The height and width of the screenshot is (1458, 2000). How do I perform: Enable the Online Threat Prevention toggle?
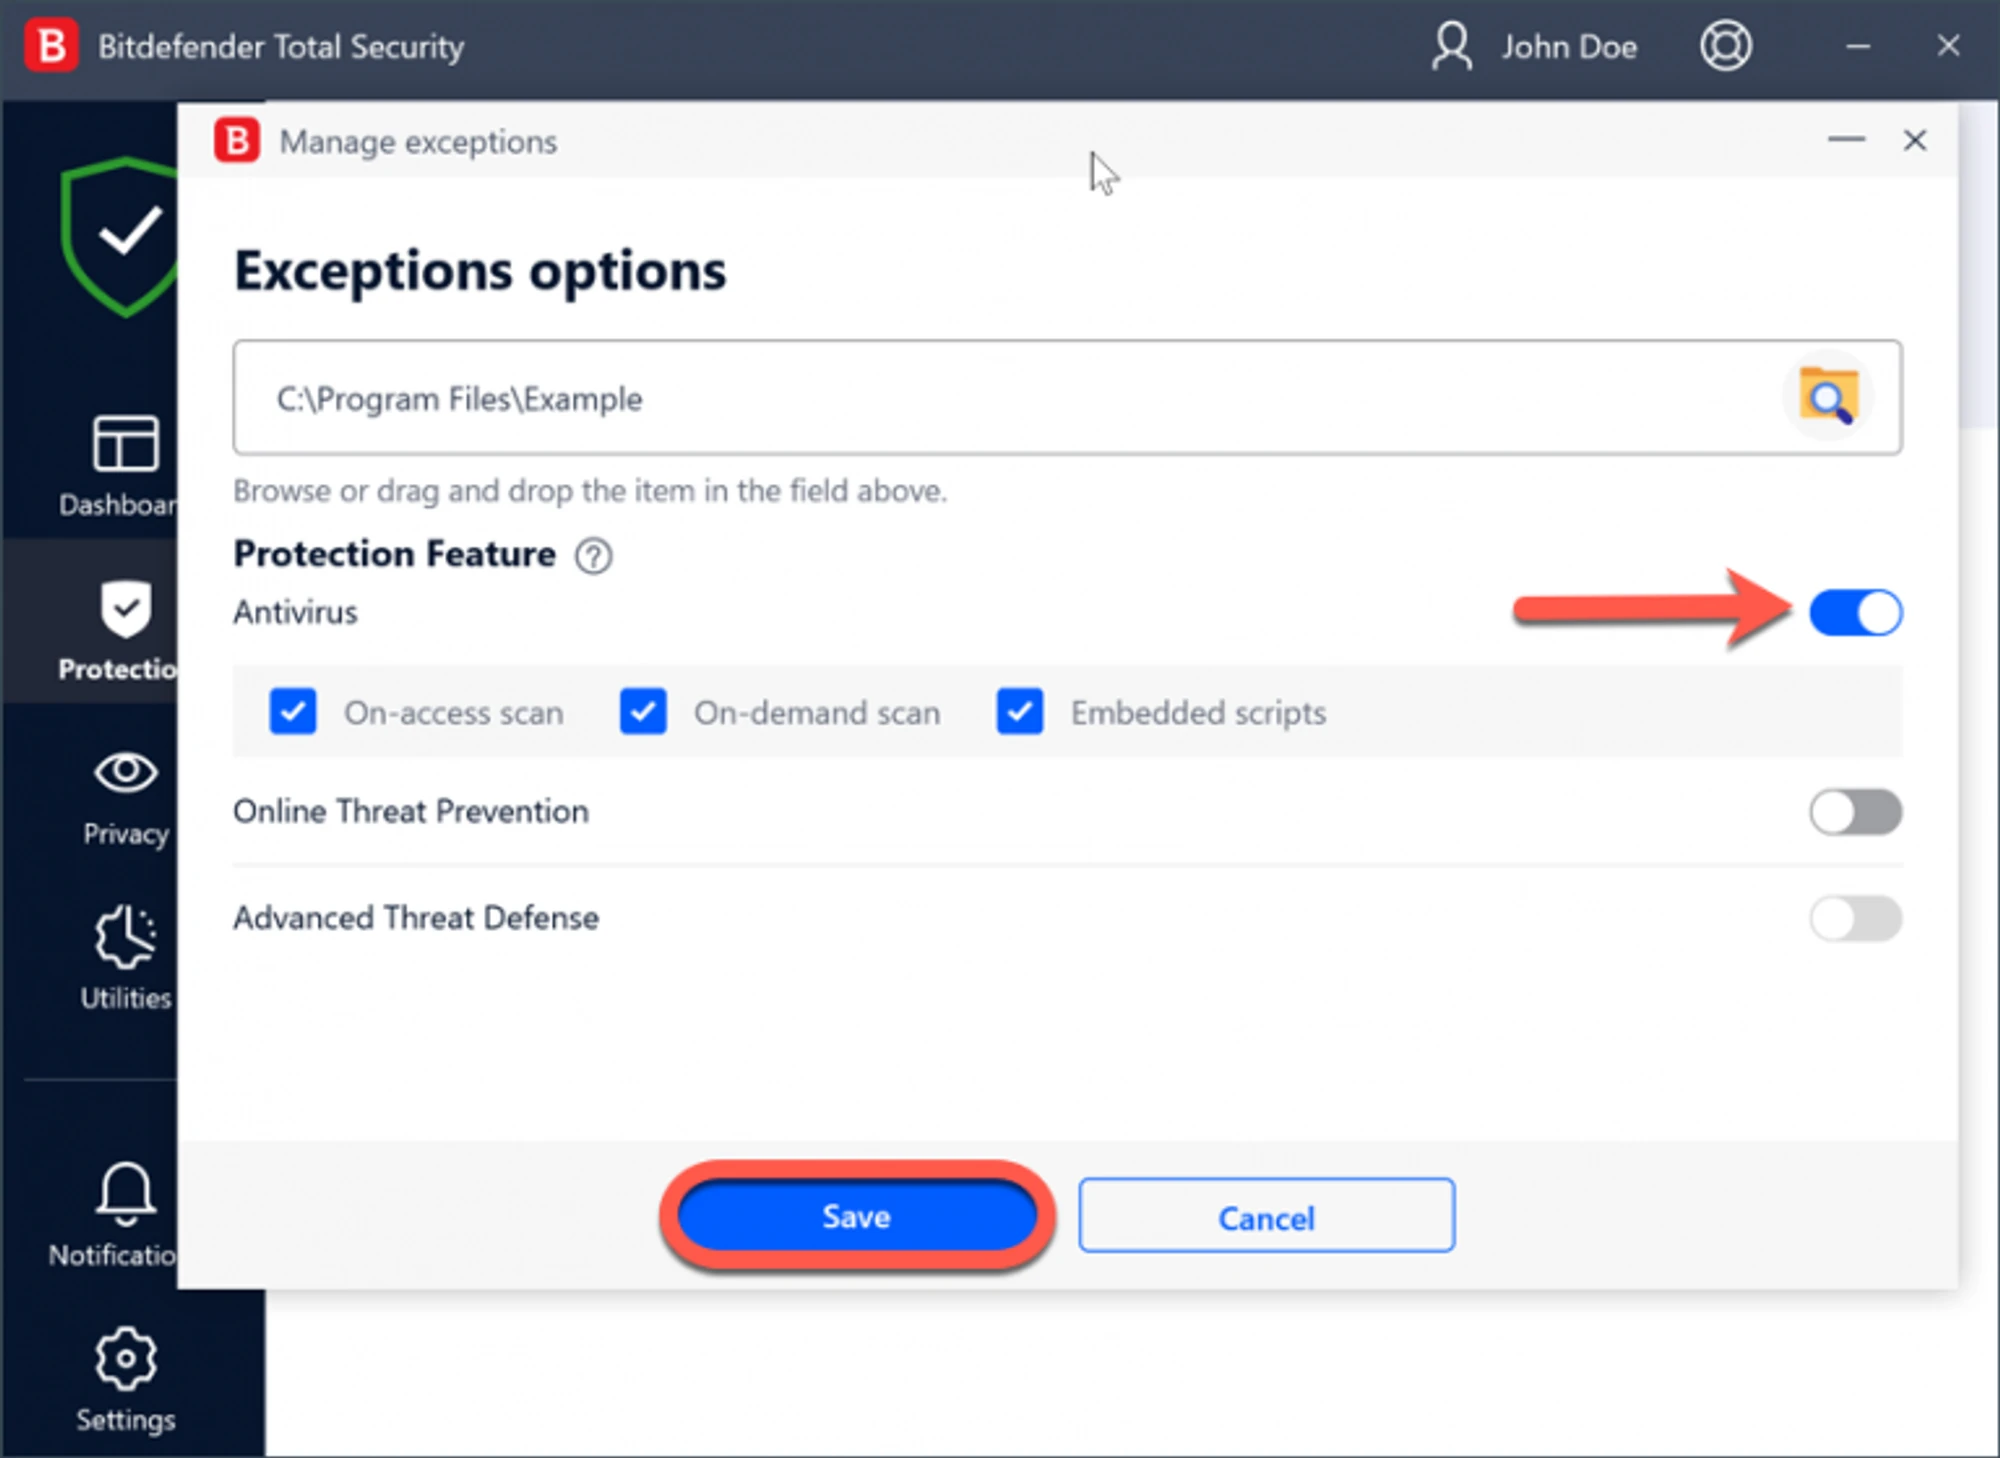(x=1855, y=812)
